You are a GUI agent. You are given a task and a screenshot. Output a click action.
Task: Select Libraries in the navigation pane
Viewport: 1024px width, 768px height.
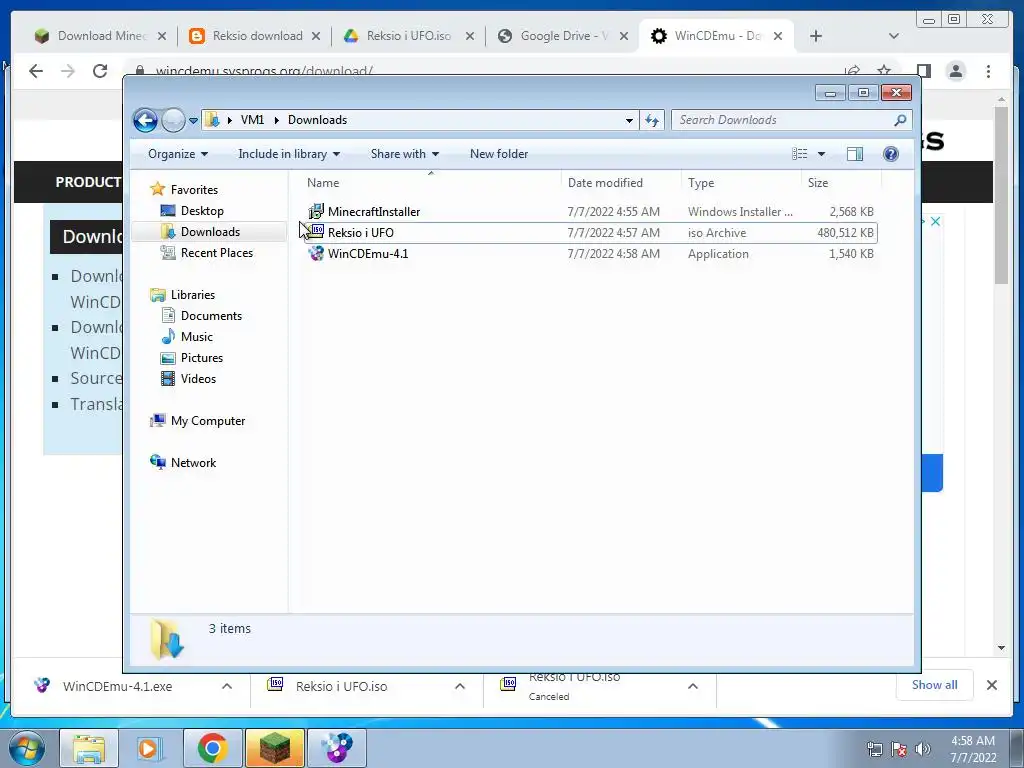pos(193,295)
